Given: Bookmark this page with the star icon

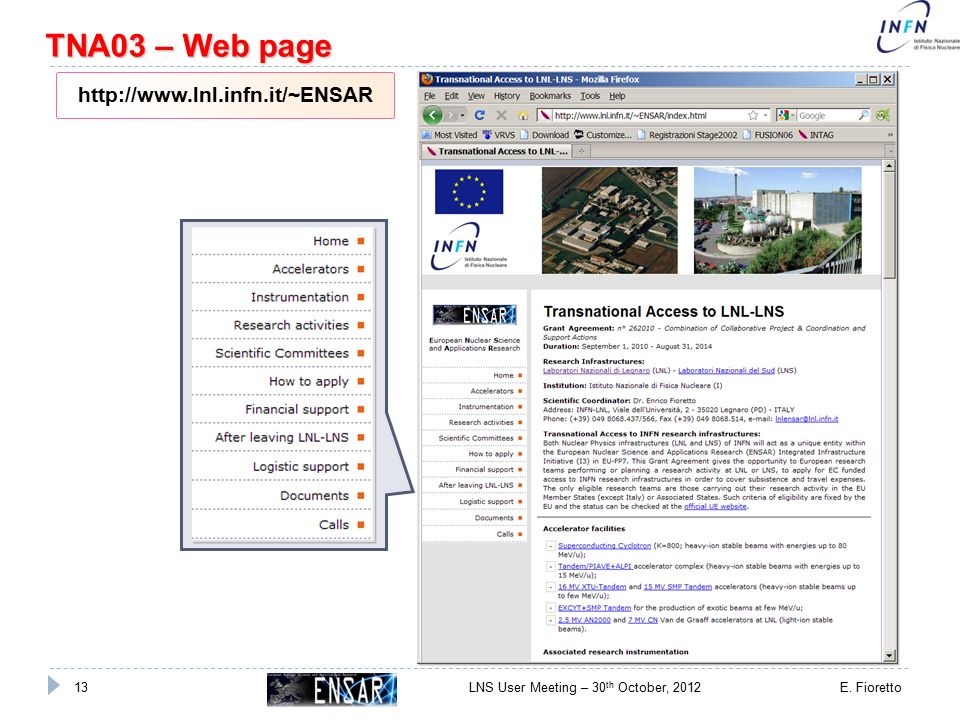Looking at the screenshot, I should coord(753,115).
